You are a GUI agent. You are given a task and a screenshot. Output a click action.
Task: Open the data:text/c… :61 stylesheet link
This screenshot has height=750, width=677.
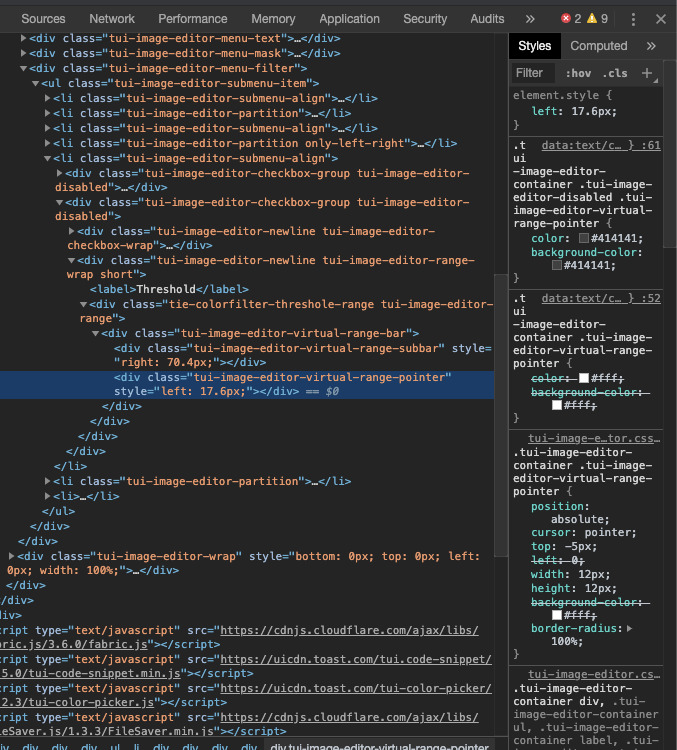click(x=601, y=145)
